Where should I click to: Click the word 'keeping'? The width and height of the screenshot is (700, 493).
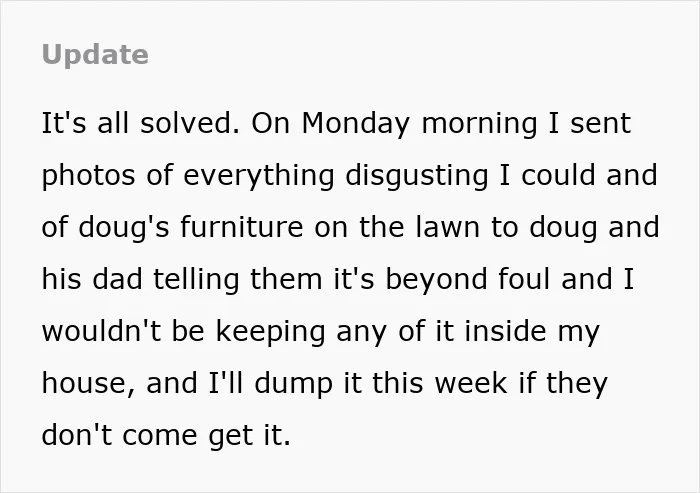coord(271,333)
